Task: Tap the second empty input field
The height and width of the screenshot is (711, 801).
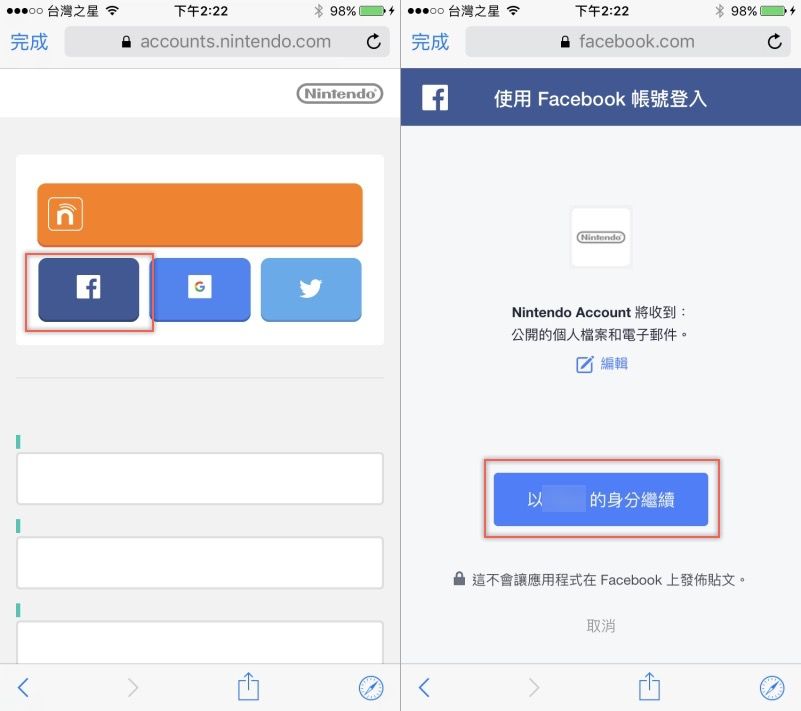Action: click(200, 562)
